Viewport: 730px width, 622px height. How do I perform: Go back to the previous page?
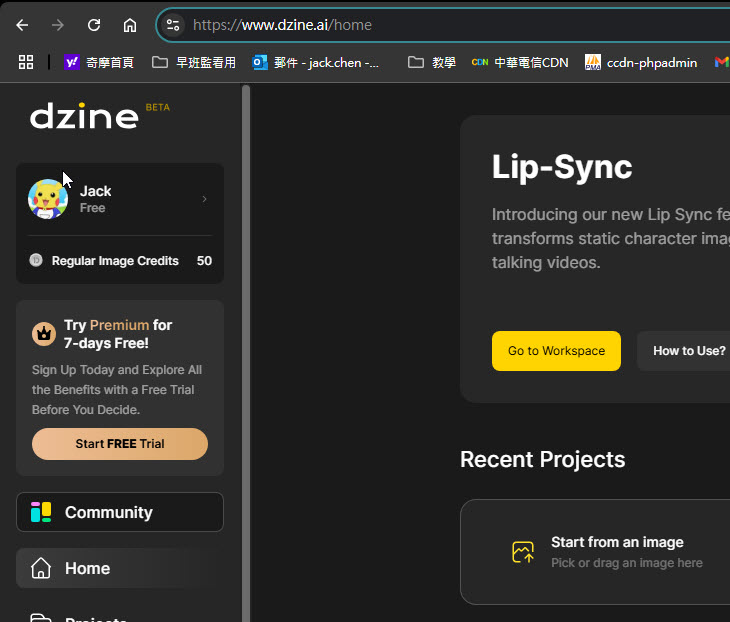[x=22, y=25]
